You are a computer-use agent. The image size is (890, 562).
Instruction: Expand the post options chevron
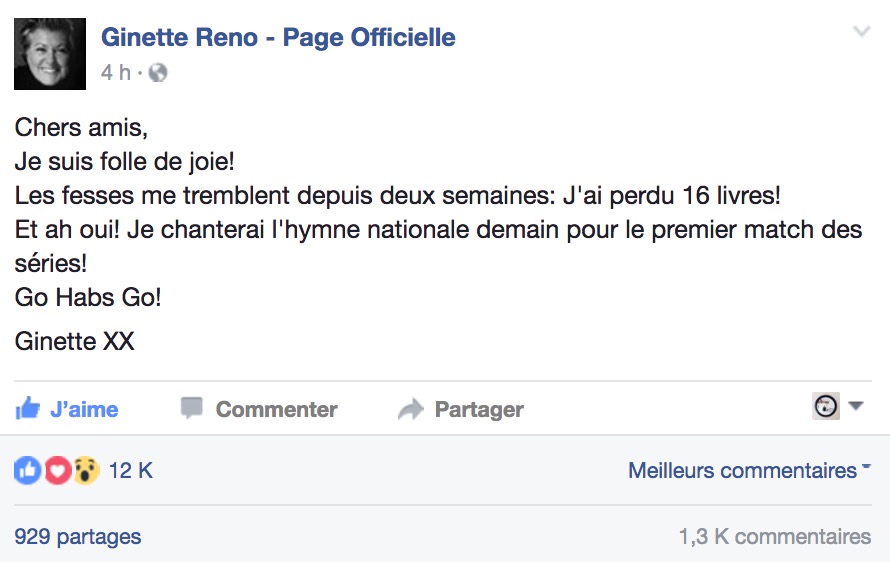coord(862,31)
